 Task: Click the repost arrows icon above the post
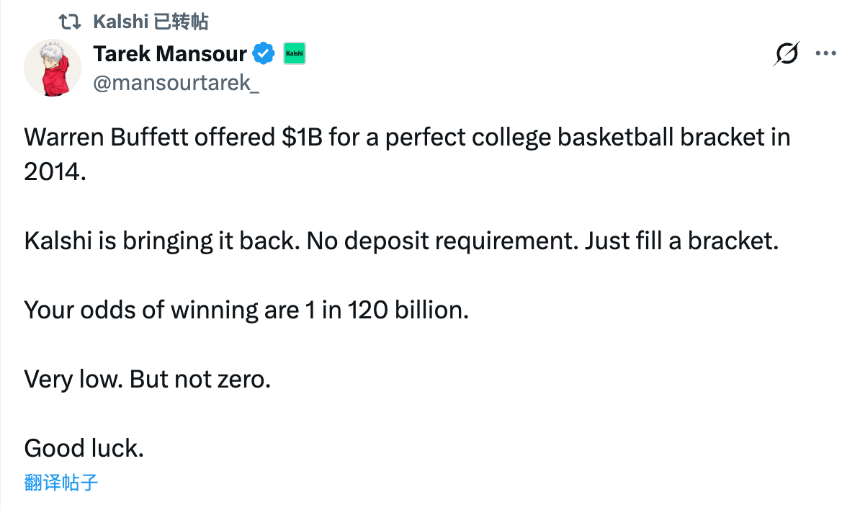69,21
